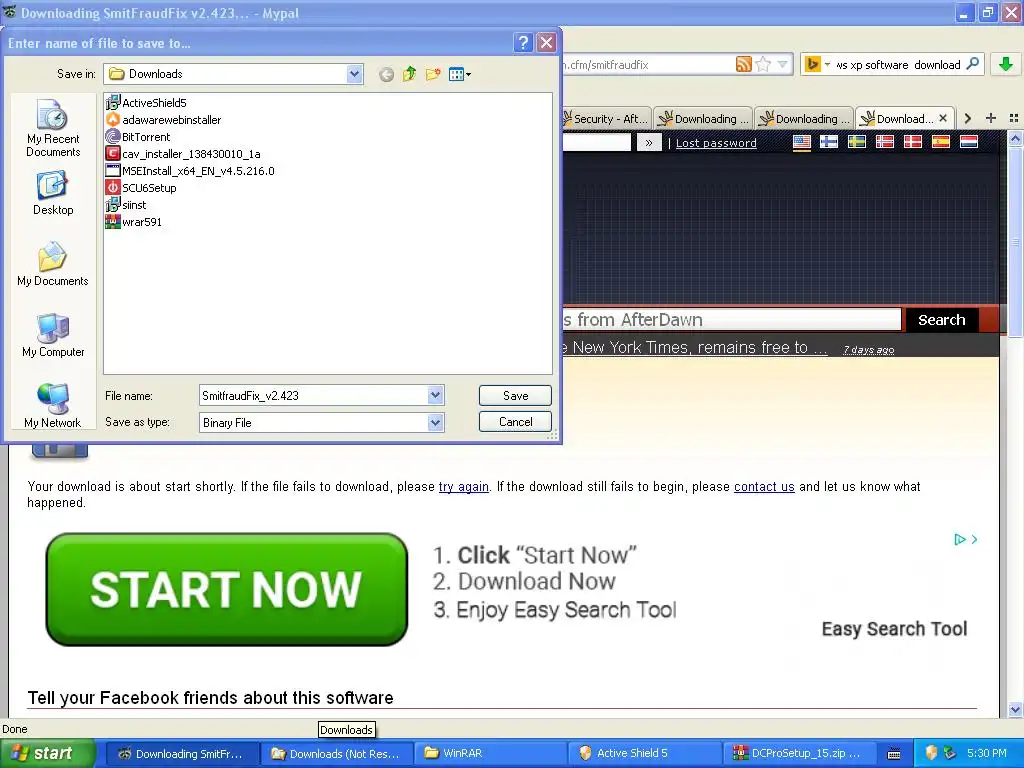Open the Windows start menu

coord(47,753)
